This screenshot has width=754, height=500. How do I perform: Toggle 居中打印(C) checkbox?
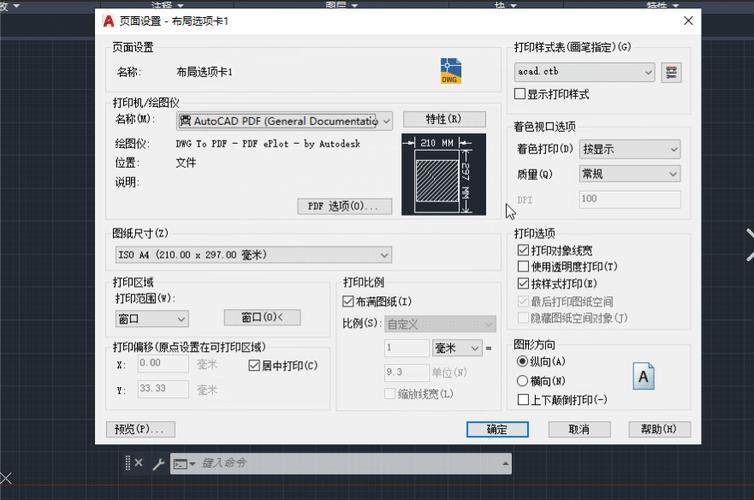click(254, 366)
